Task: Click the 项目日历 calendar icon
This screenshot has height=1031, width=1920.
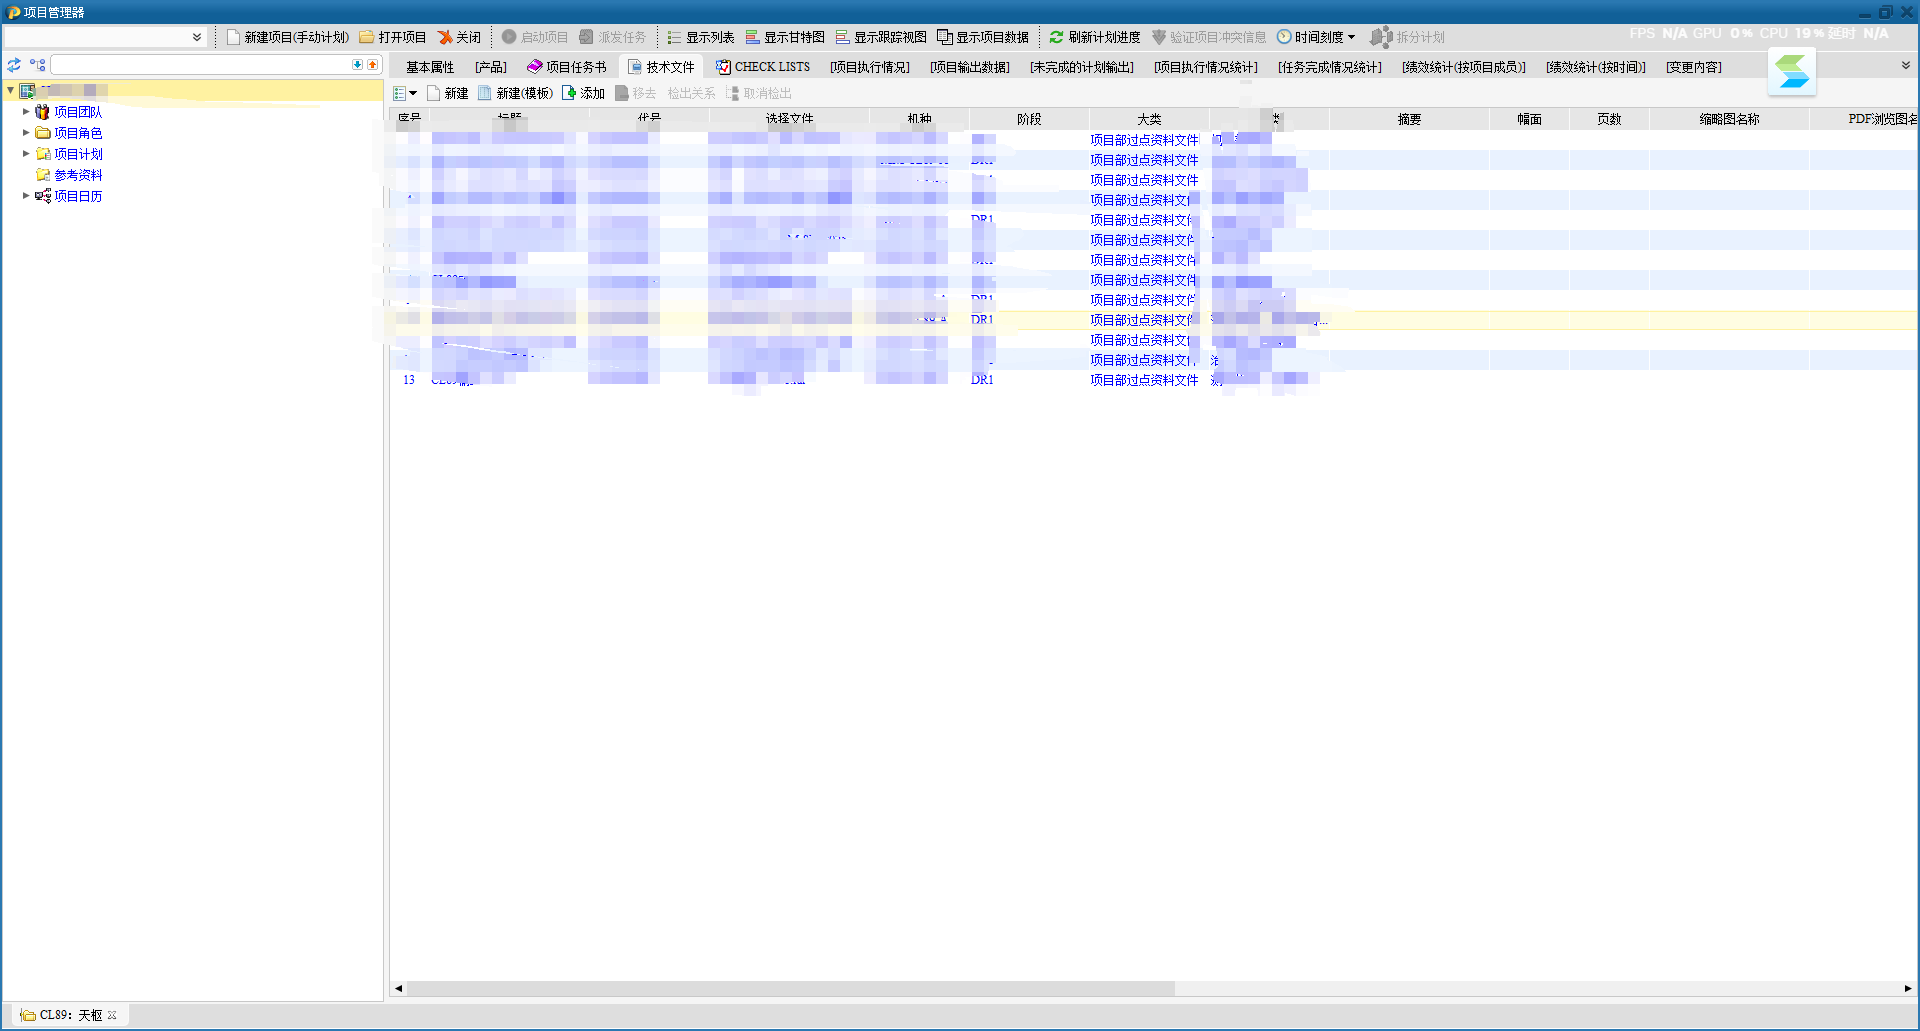Action: [42, 196]
